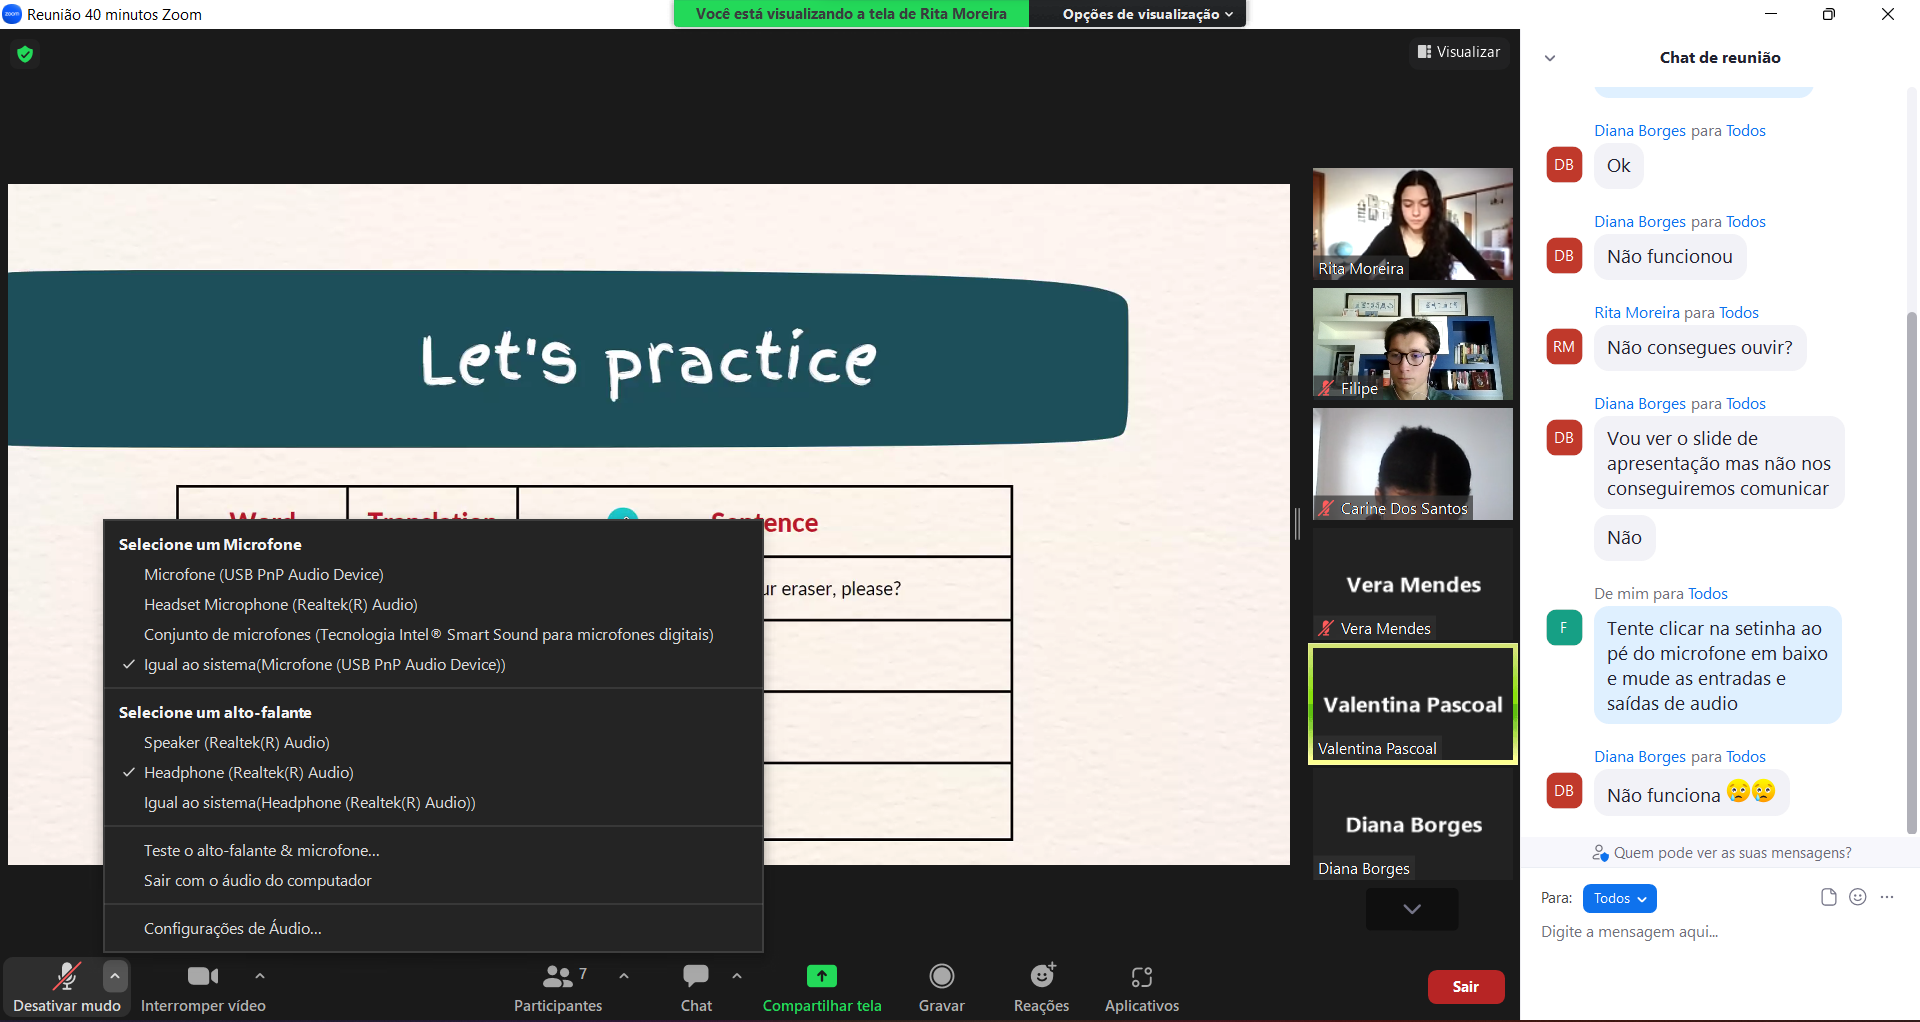Click the RM avatar in chat

coord(1564,347)
